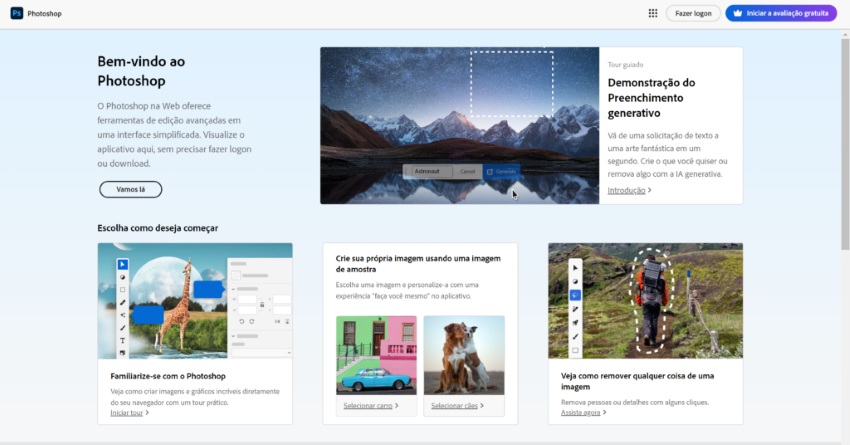This screenshot has width=850, height=445.
Task: Open the Assista agora link
Action: click(583, 412)
